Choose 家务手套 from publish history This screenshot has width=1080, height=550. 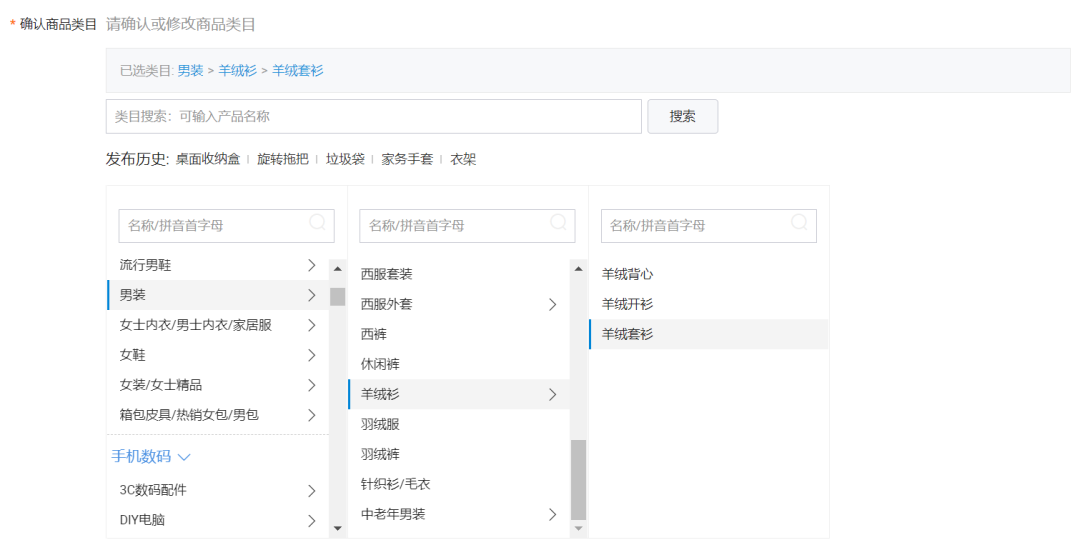pyautogui.click(x=407, y=159)
